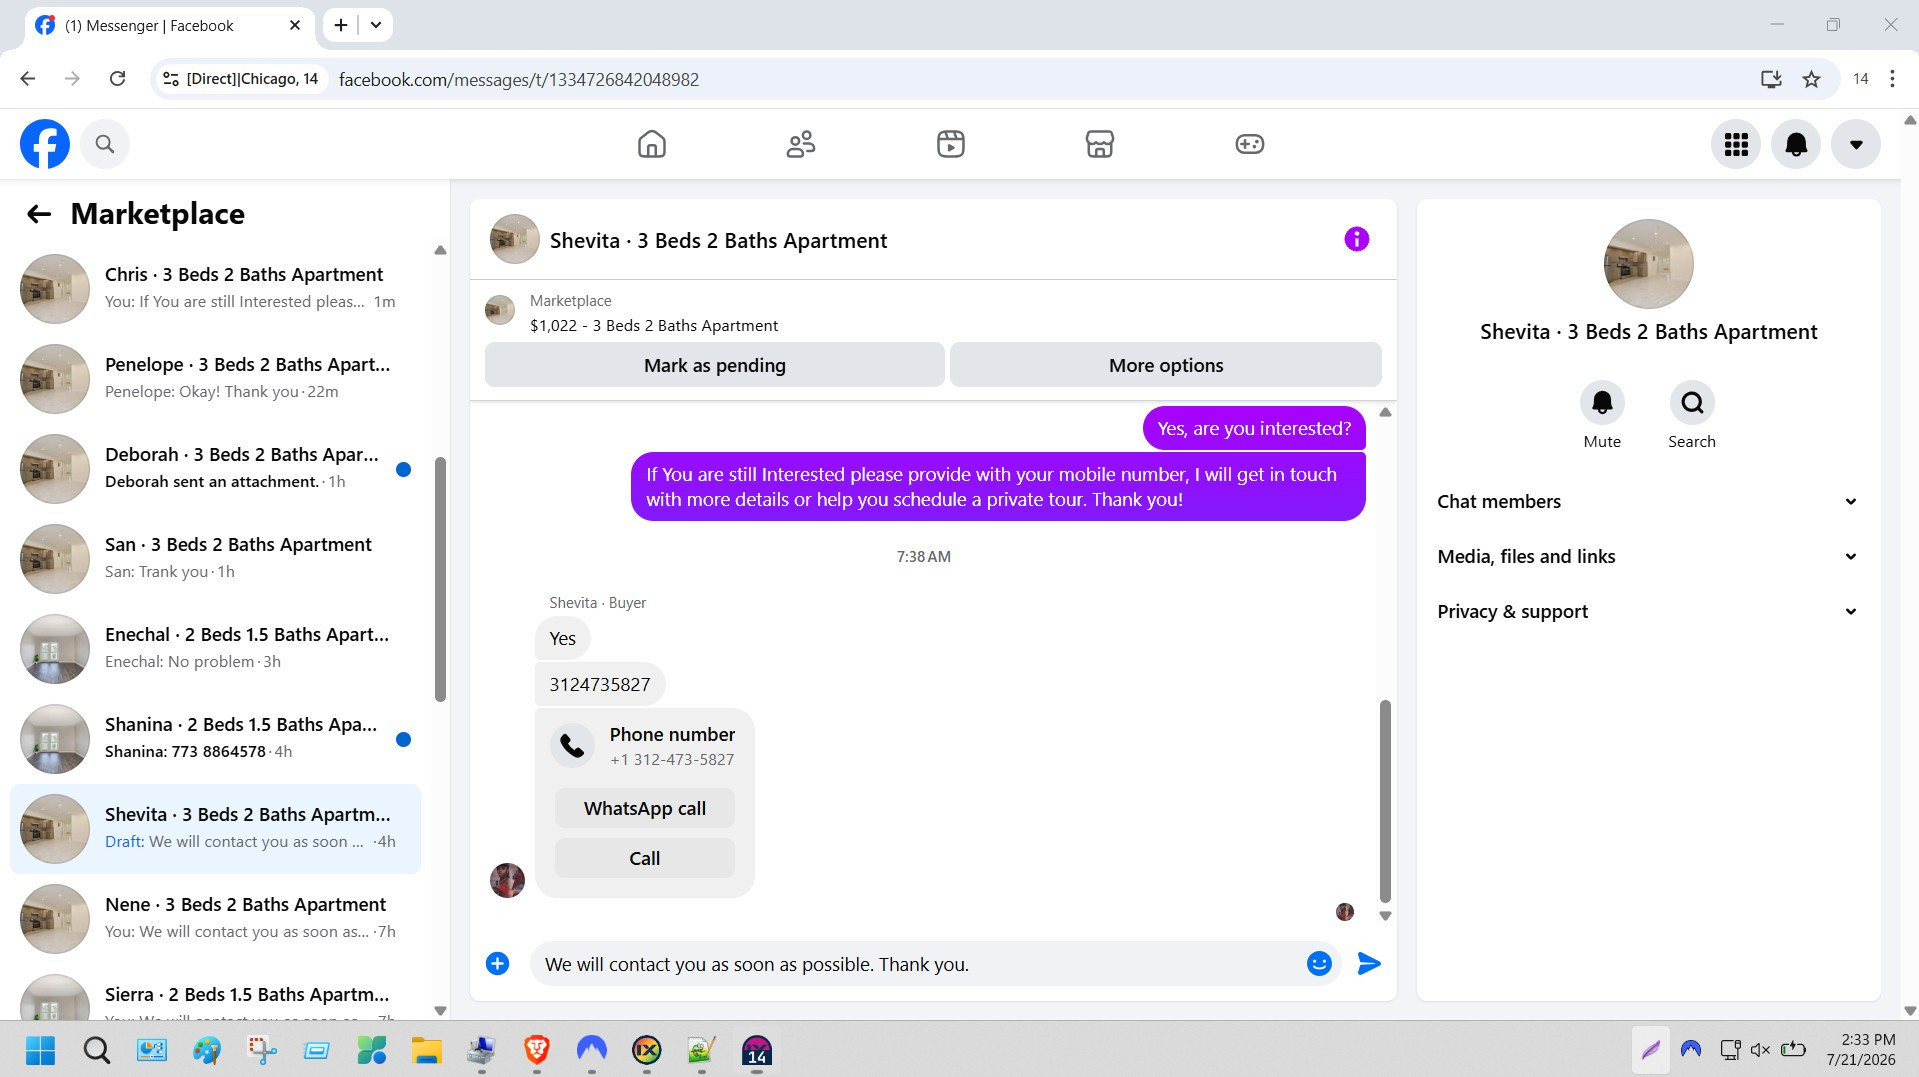
Task: Click the taskbar volume icon
Action: point(1760,1049)
